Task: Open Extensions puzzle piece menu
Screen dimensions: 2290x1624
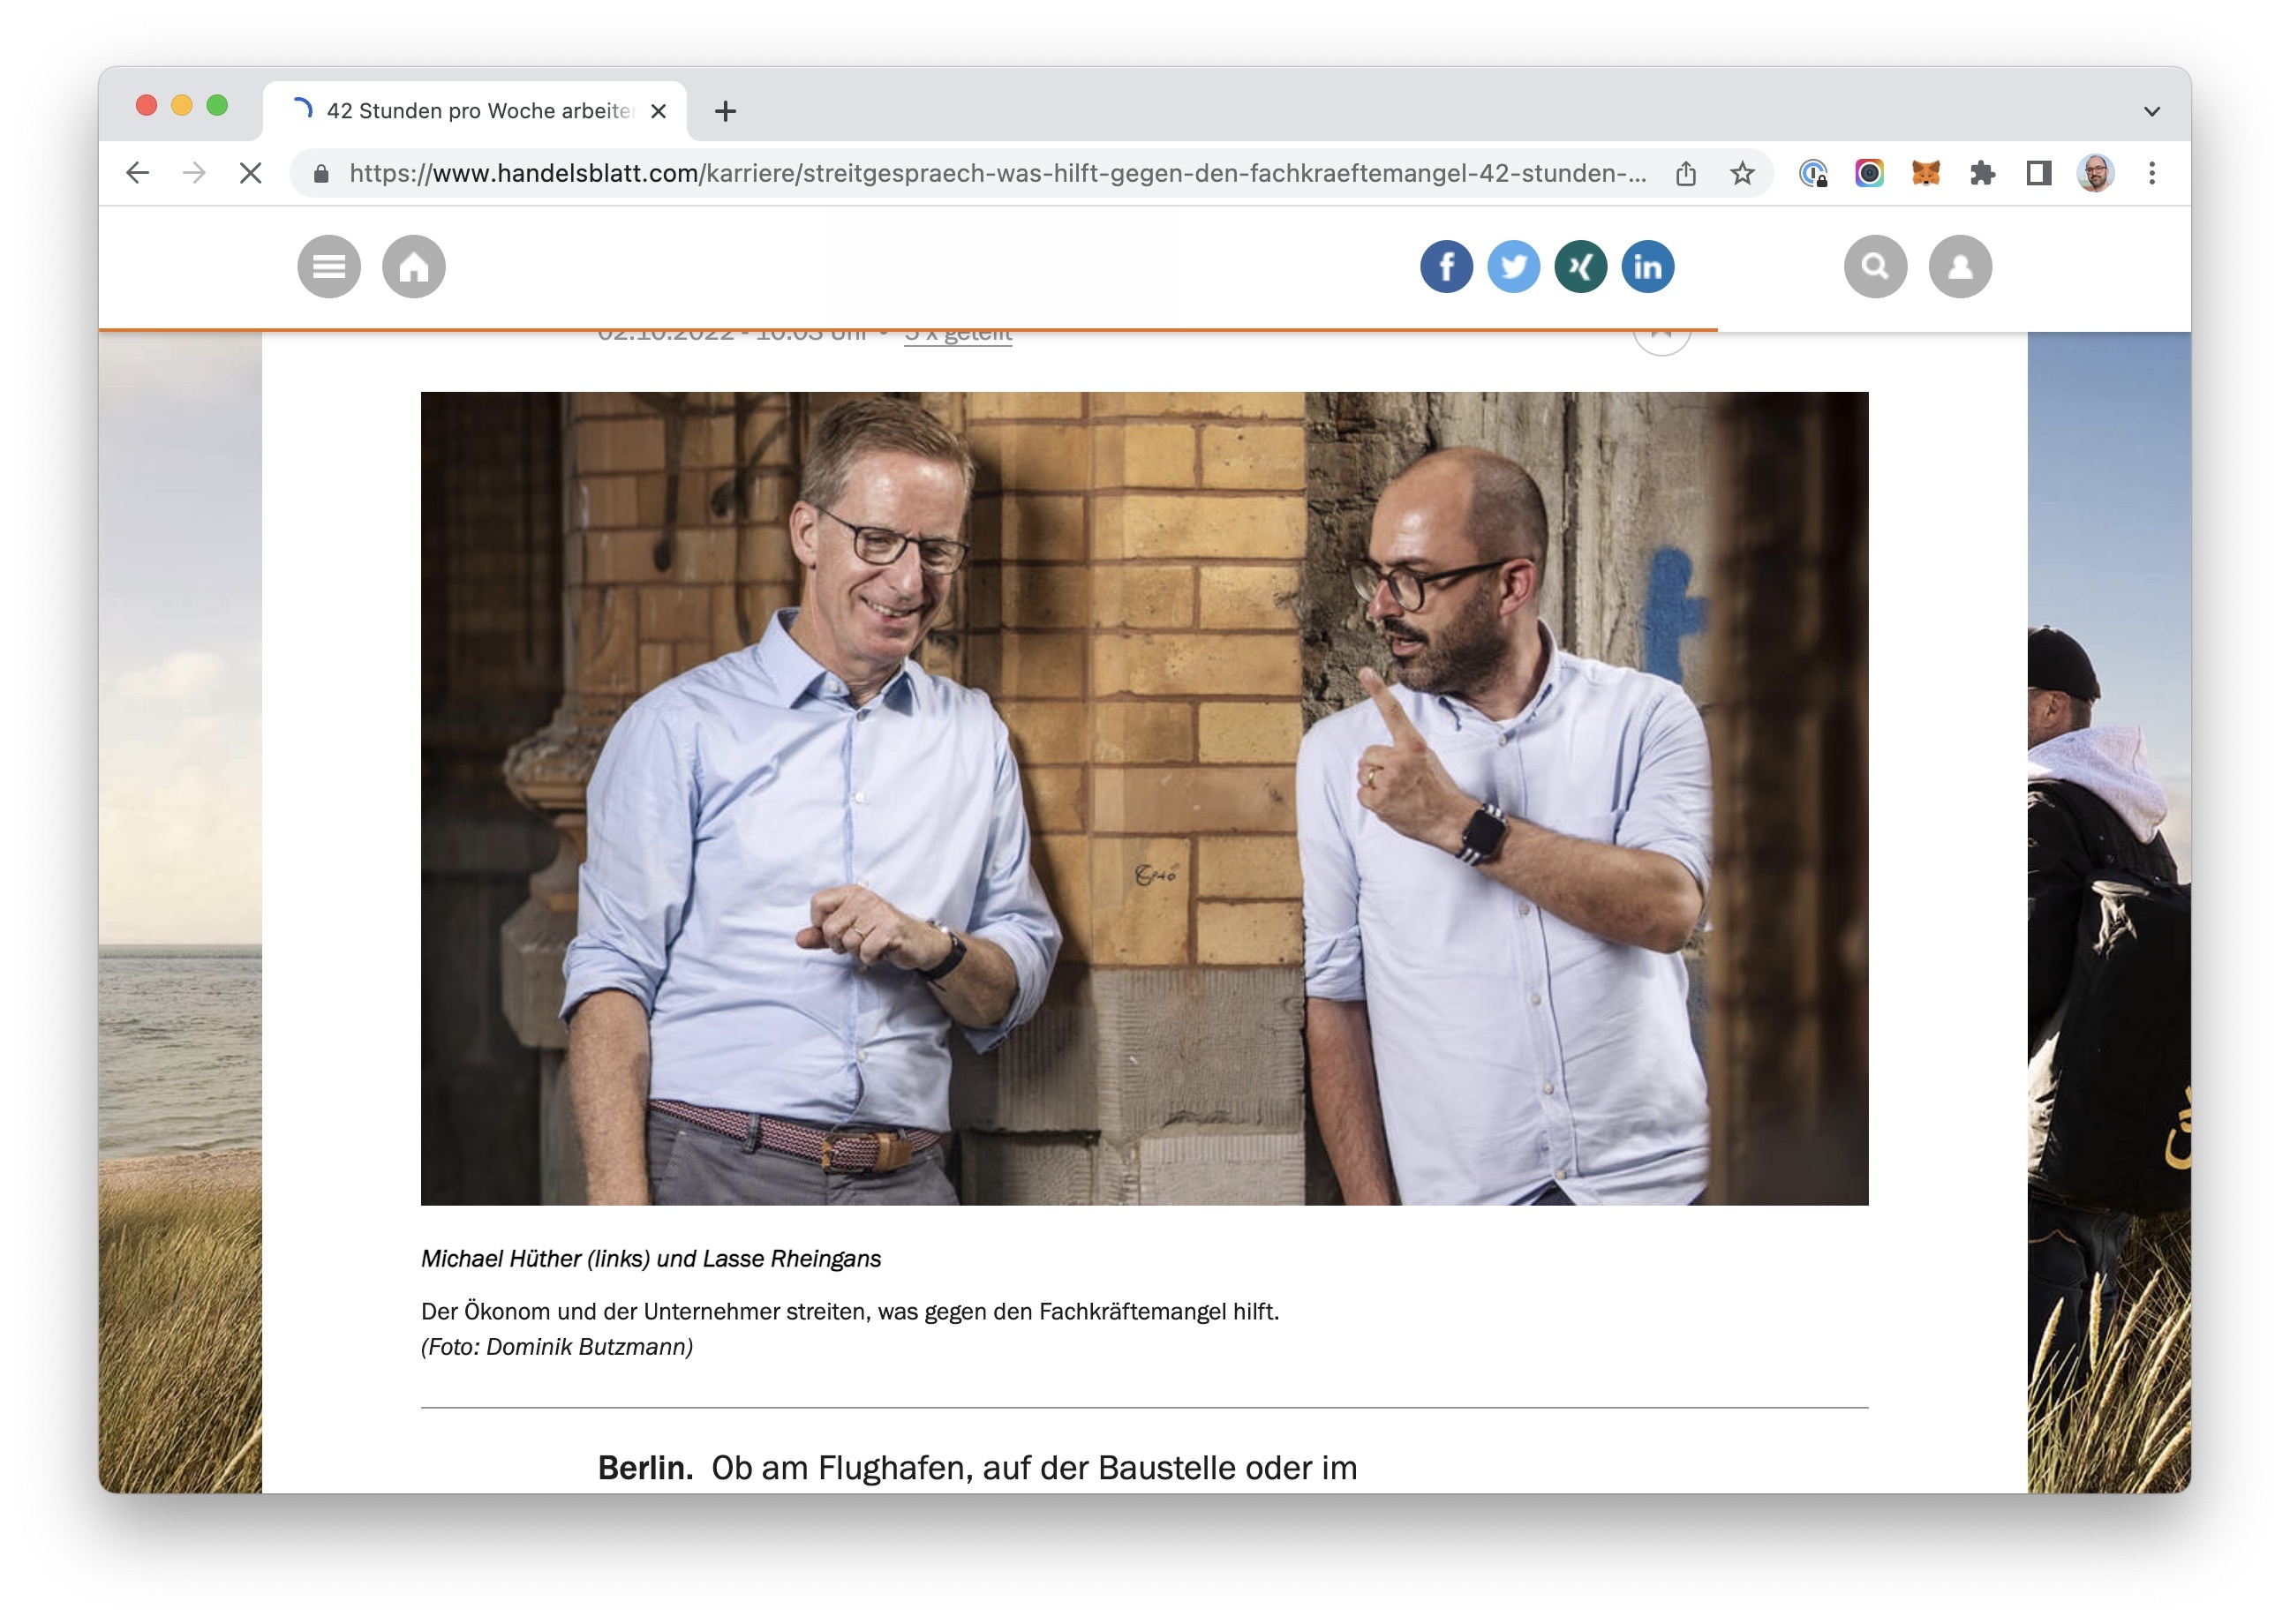Action: pos(1982,174)
